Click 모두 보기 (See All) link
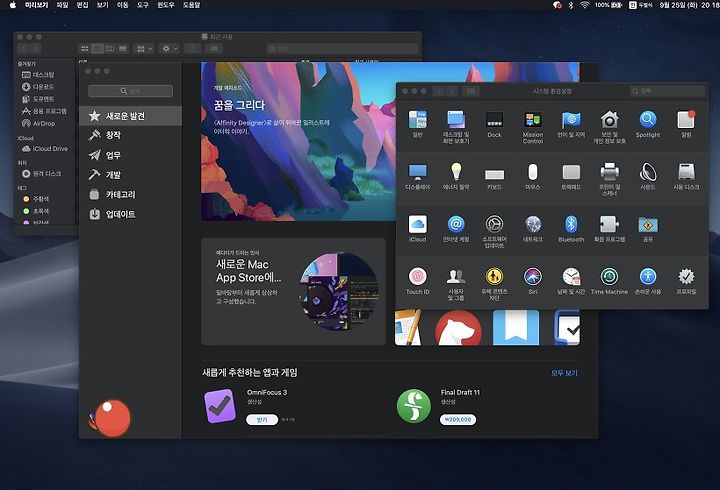The image size is (720, 490). (564, 373)
